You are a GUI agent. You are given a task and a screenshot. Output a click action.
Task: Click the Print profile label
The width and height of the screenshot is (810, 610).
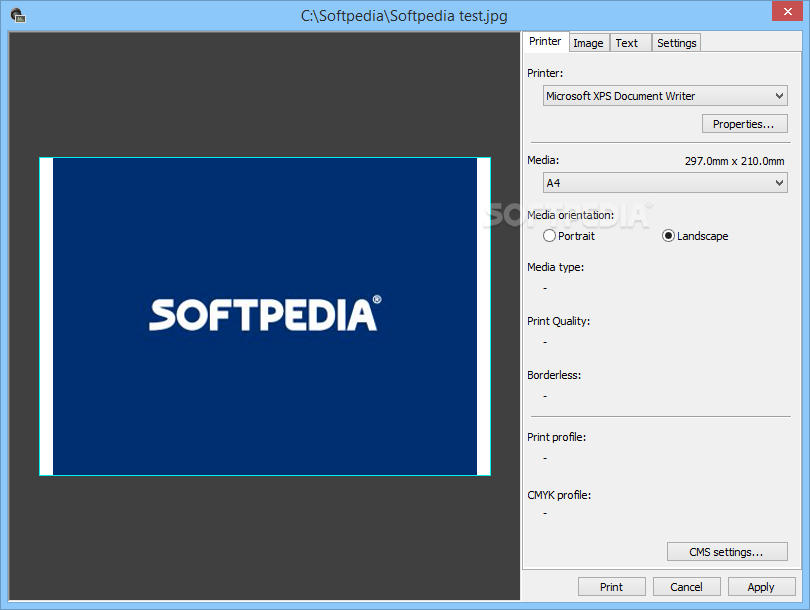[x=556, y=437]
